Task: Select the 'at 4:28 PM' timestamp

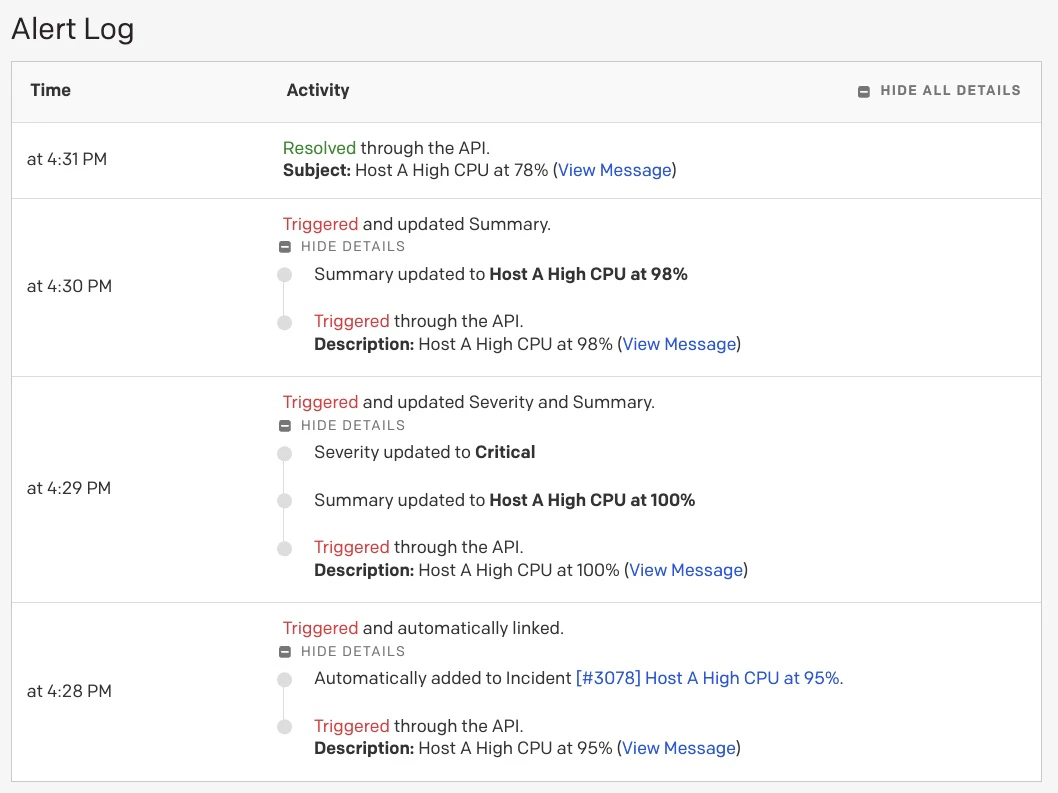Action: click(x=69, y=691)
